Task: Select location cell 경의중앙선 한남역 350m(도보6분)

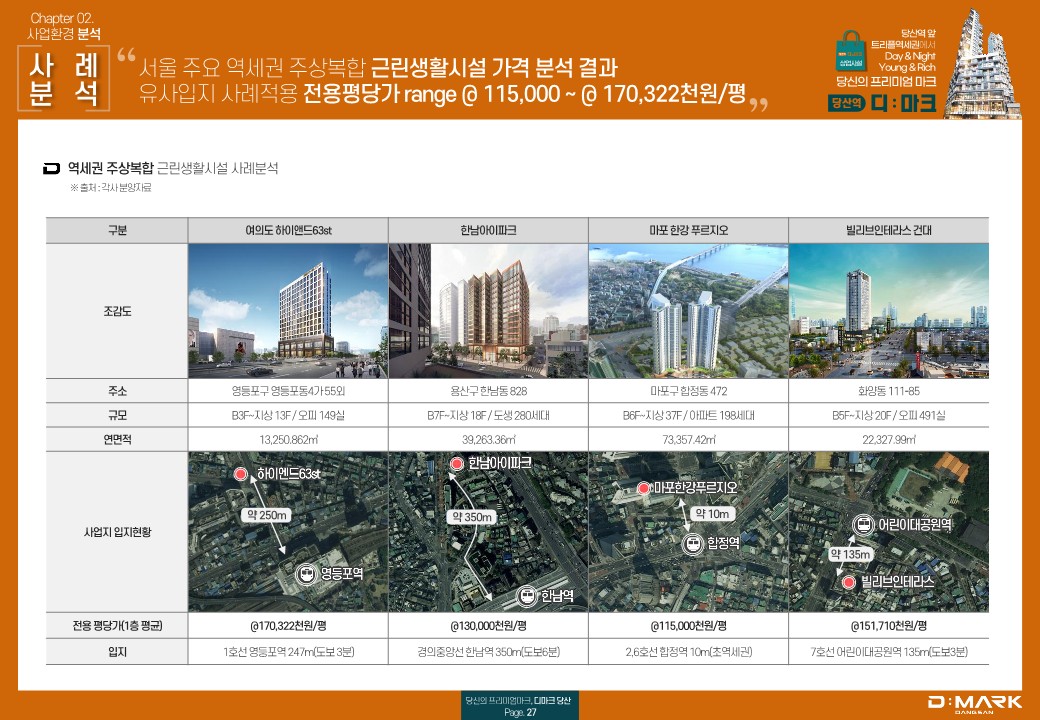Action: [x=488, y=652]
